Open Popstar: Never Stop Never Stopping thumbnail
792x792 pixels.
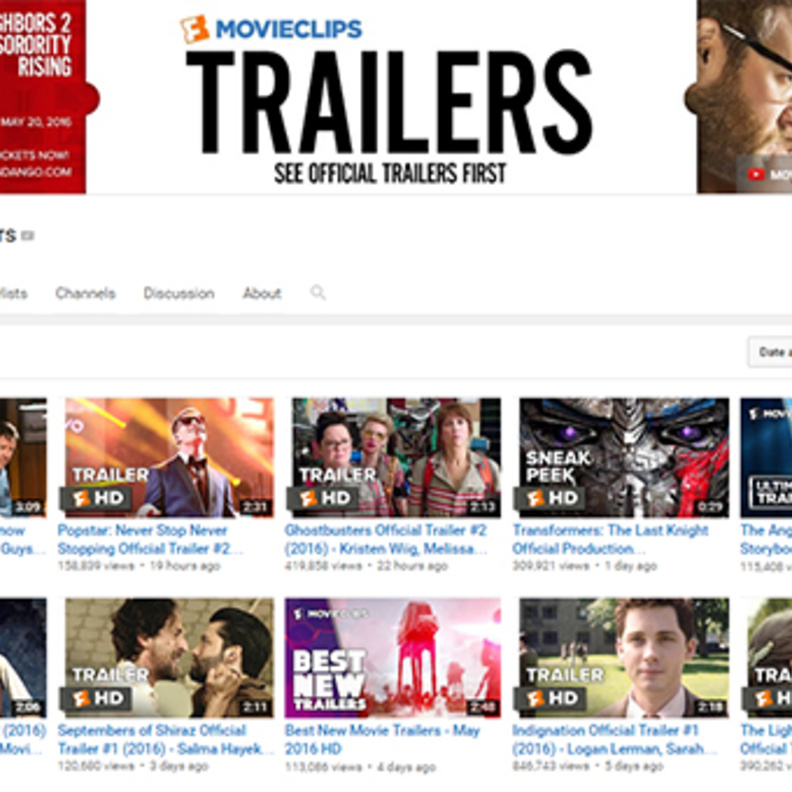[x=170, y=458]
